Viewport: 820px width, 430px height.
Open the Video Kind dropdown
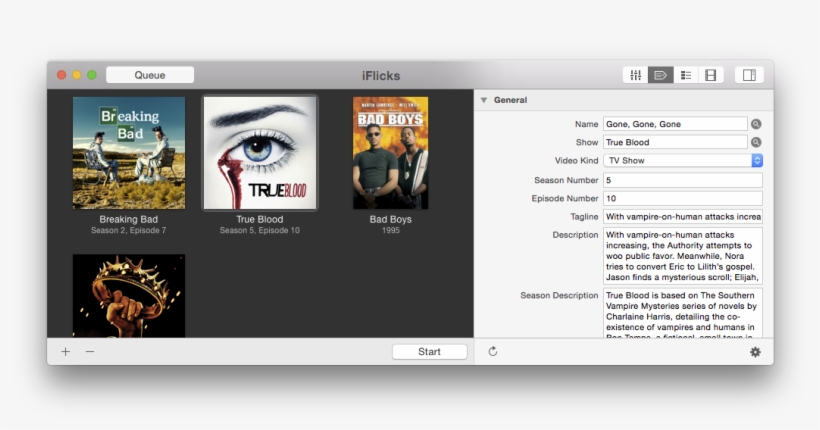click(682, 160)
